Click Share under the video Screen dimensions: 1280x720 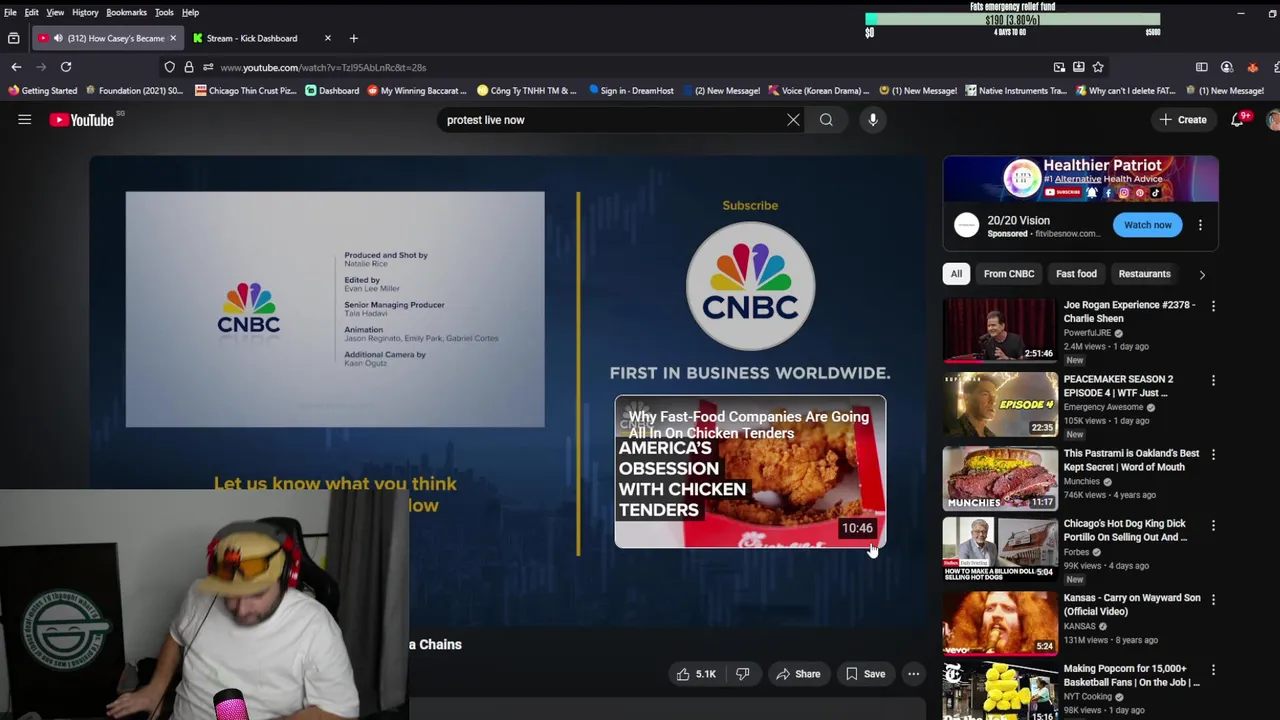pos(798,674)
